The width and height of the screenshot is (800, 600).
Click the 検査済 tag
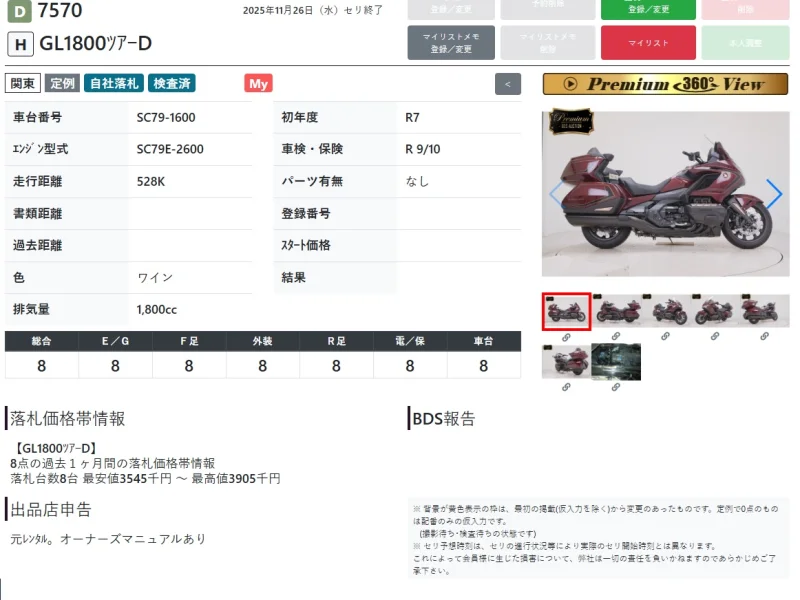(172, 83)
